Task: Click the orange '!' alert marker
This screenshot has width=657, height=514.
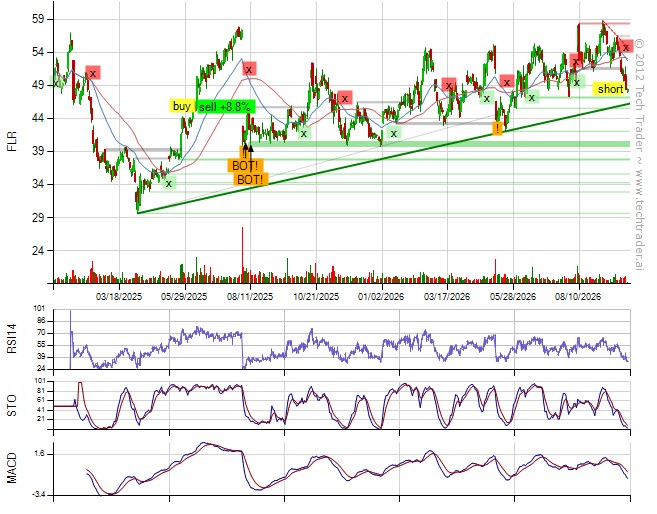Action: [x=497, y=128]
